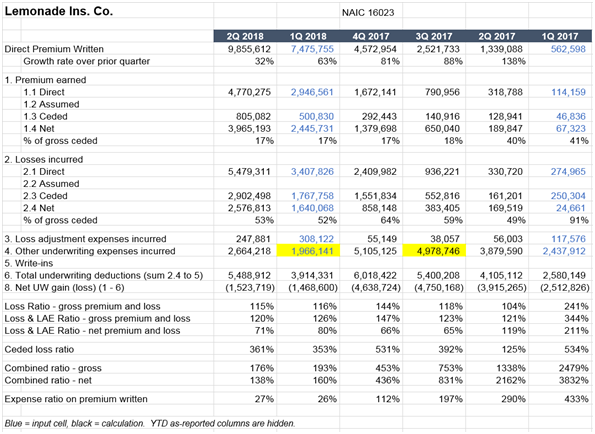
Task: Click the 1.3 Ceded premium row label
Action: tap(46, 116)
